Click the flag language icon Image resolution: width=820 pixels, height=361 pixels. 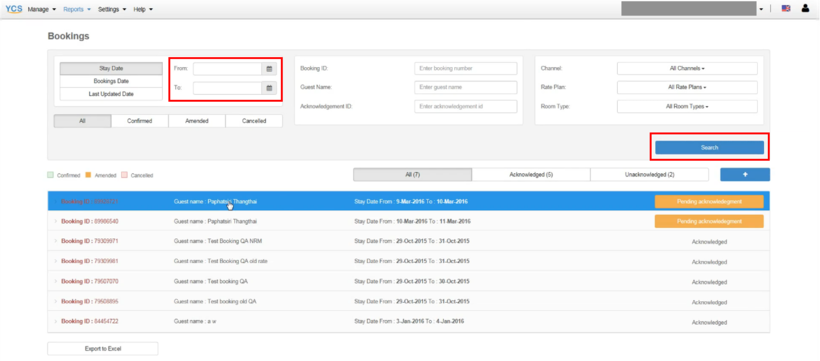pos(786,9)
